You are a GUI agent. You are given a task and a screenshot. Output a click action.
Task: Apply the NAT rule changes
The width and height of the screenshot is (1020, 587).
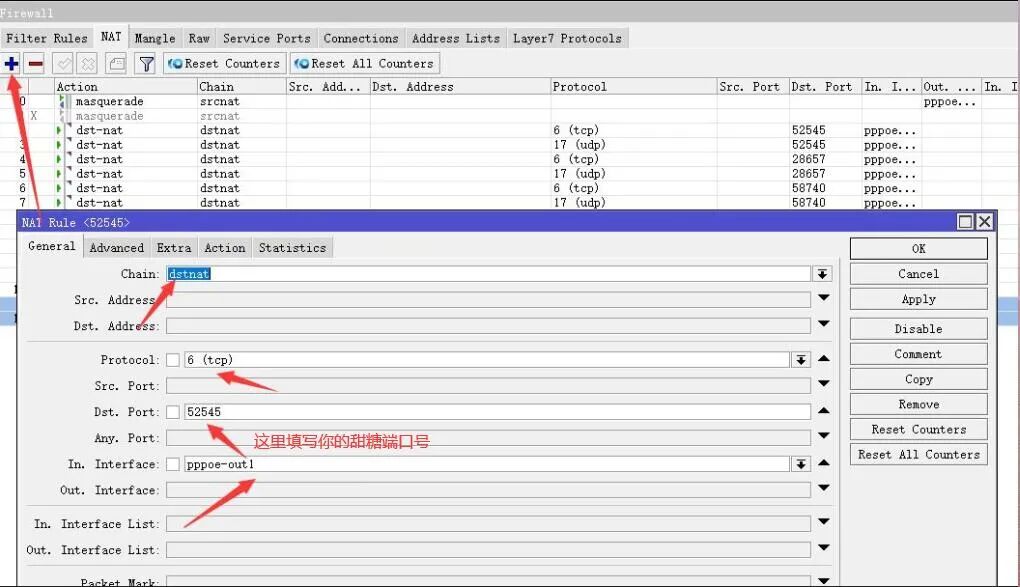click(x=916, y=298)
